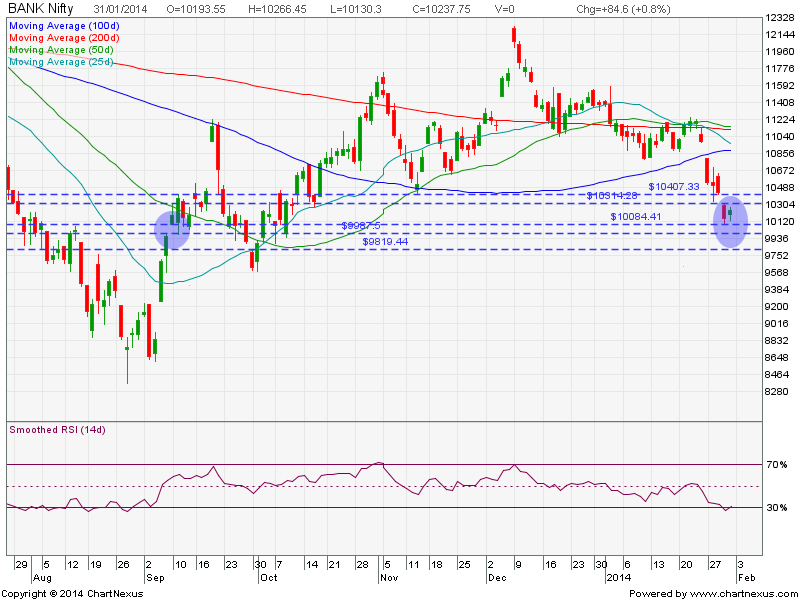Click the 2014 year label on time axis
Screen dimensions: 800x600
618,578
